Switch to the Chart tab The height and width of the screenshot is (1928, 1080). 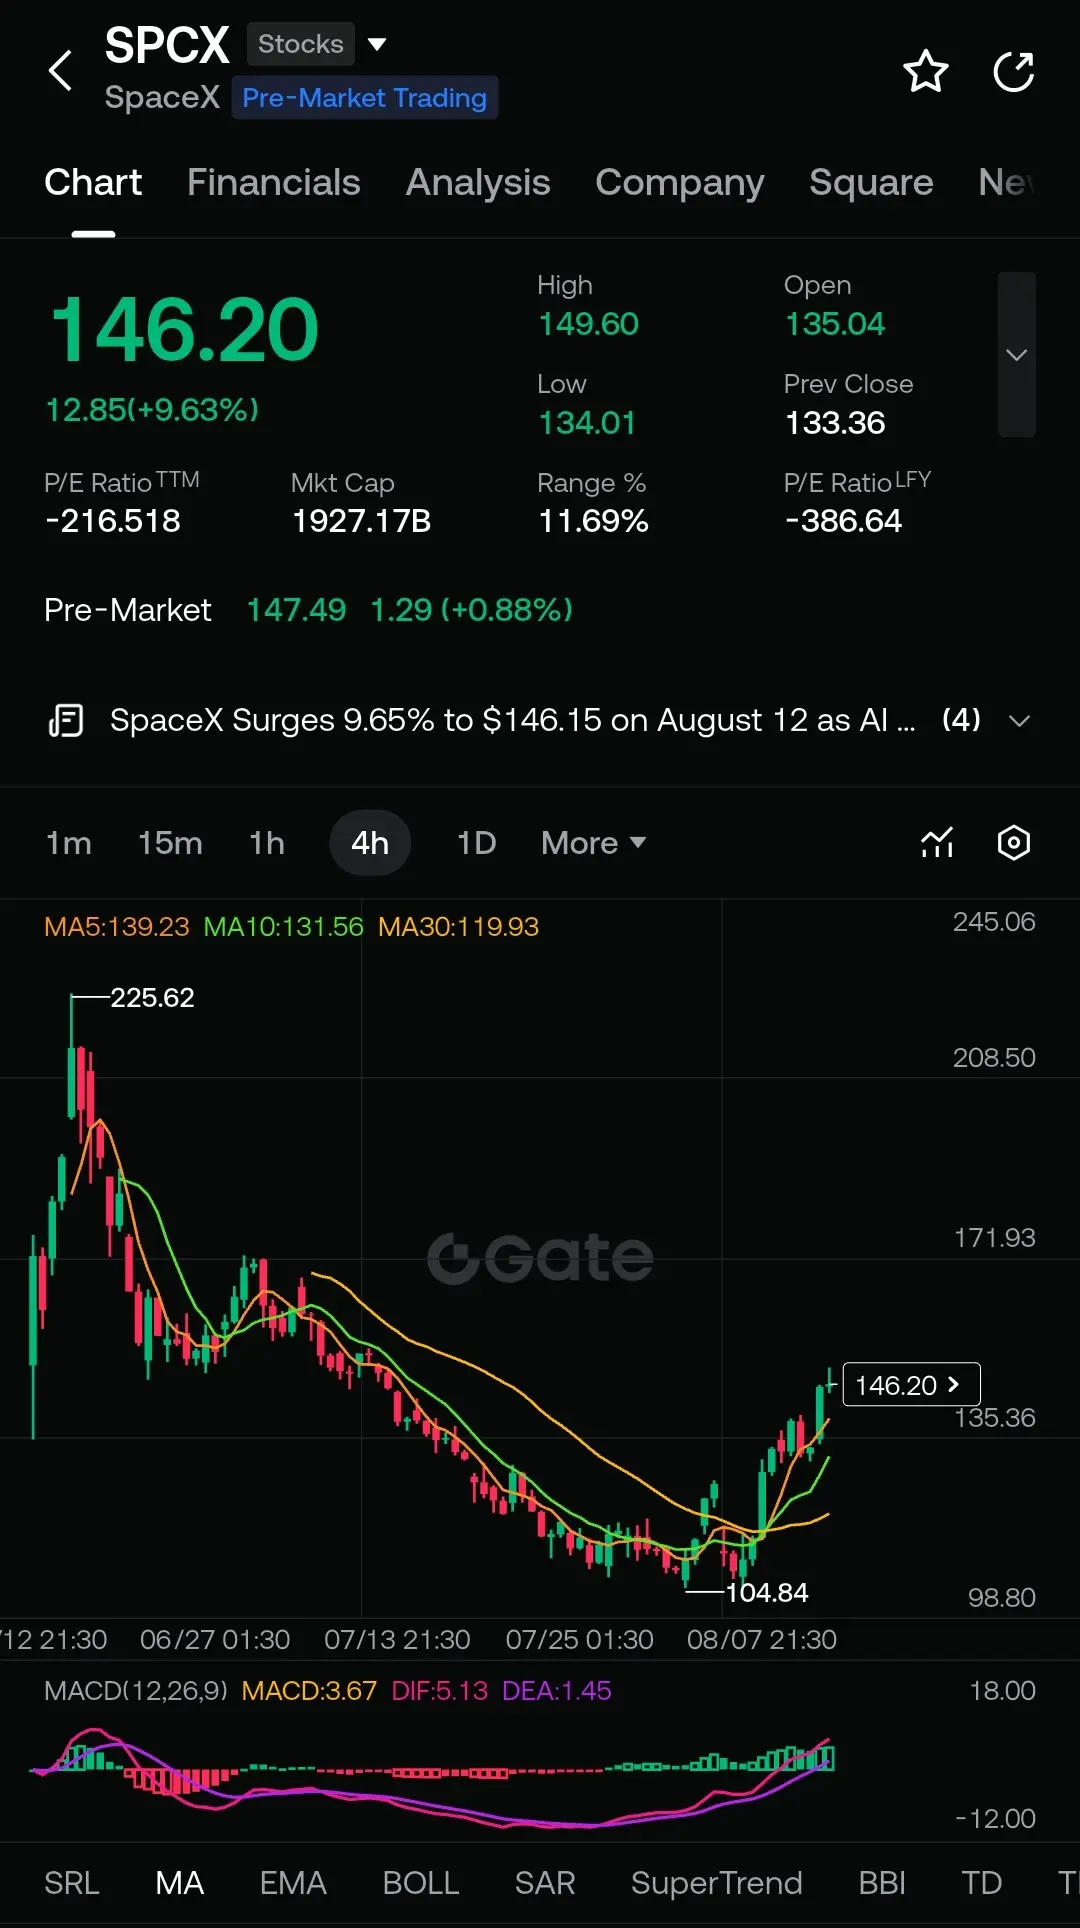click(93, 182)
